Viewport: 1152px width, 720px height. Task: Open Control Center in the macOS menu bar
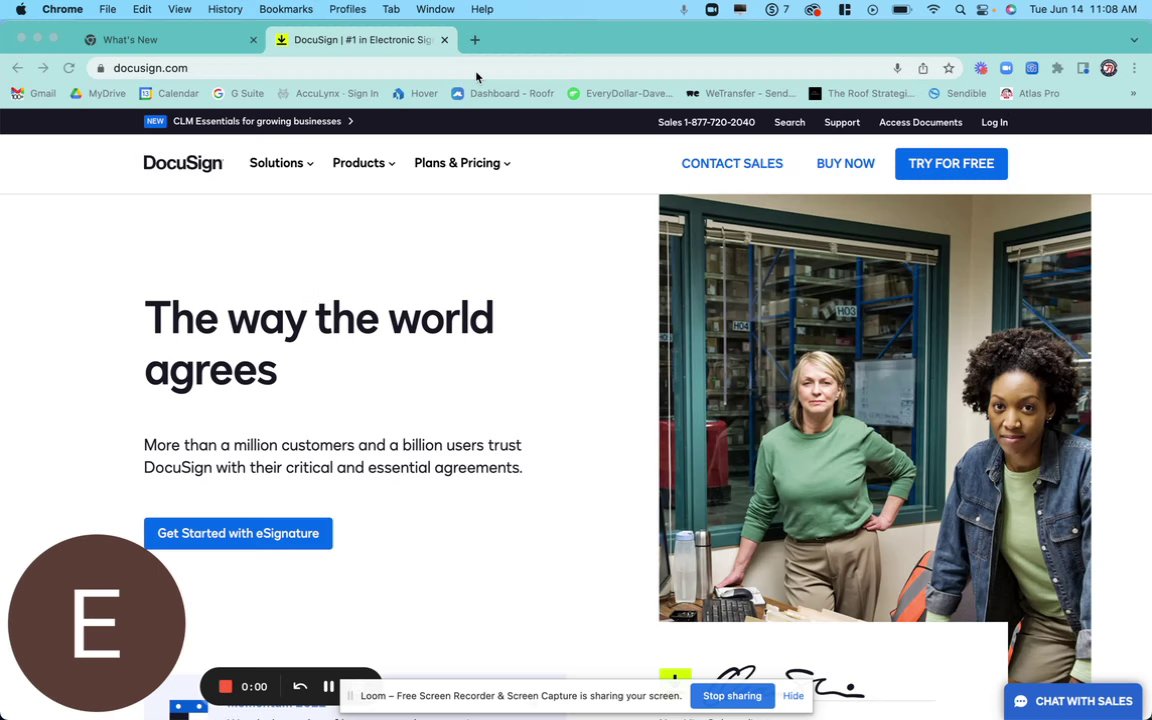[x=984, y=10]
